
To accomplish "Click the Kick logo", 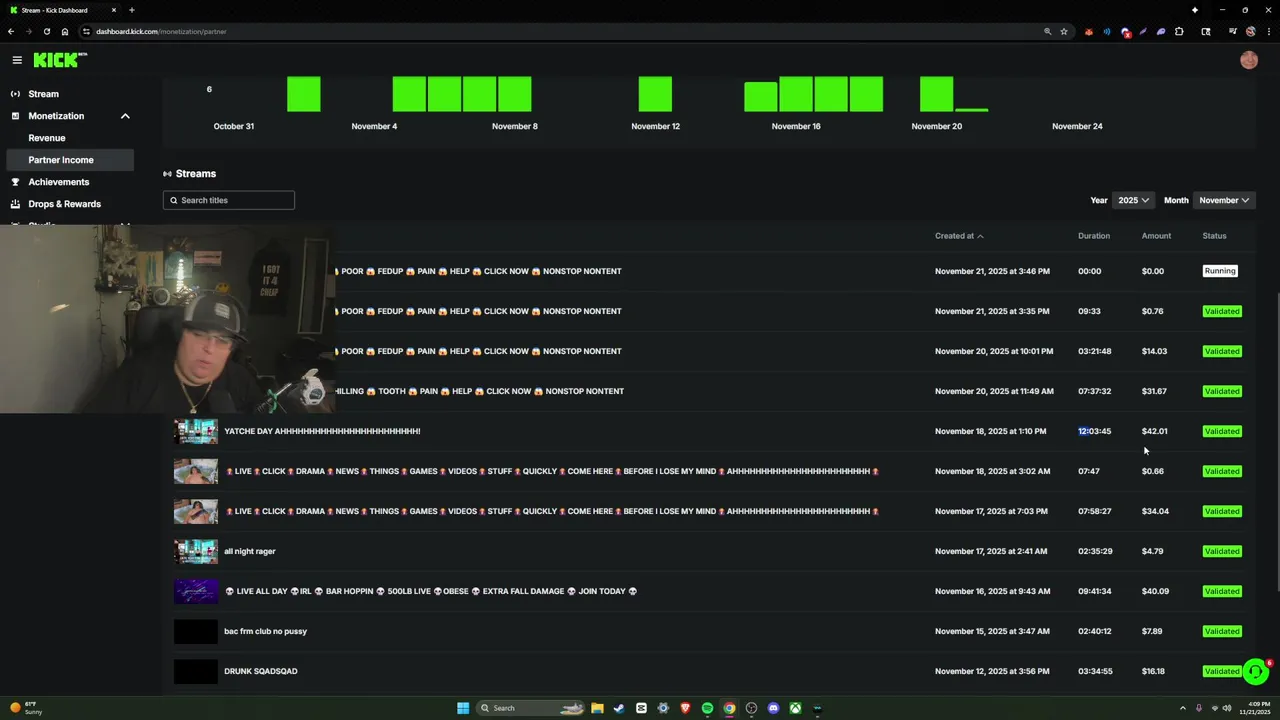I will tap(60, 60).
